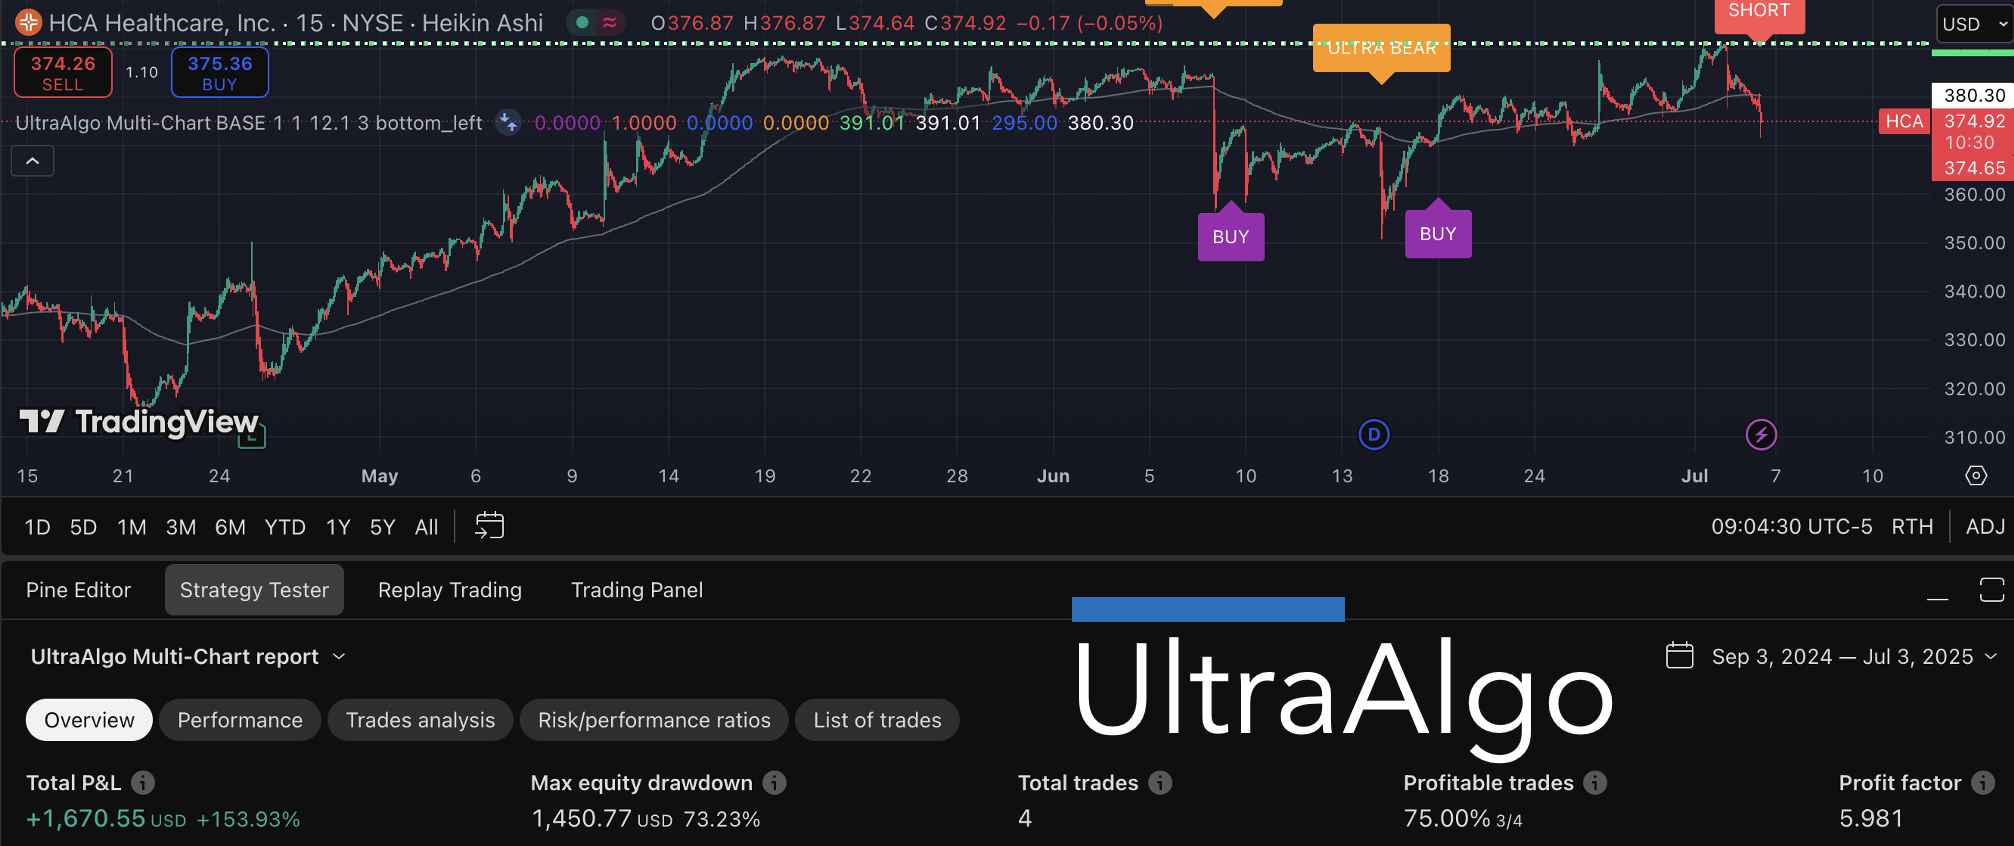Click the purple lightning event marker

[1761, 434]
